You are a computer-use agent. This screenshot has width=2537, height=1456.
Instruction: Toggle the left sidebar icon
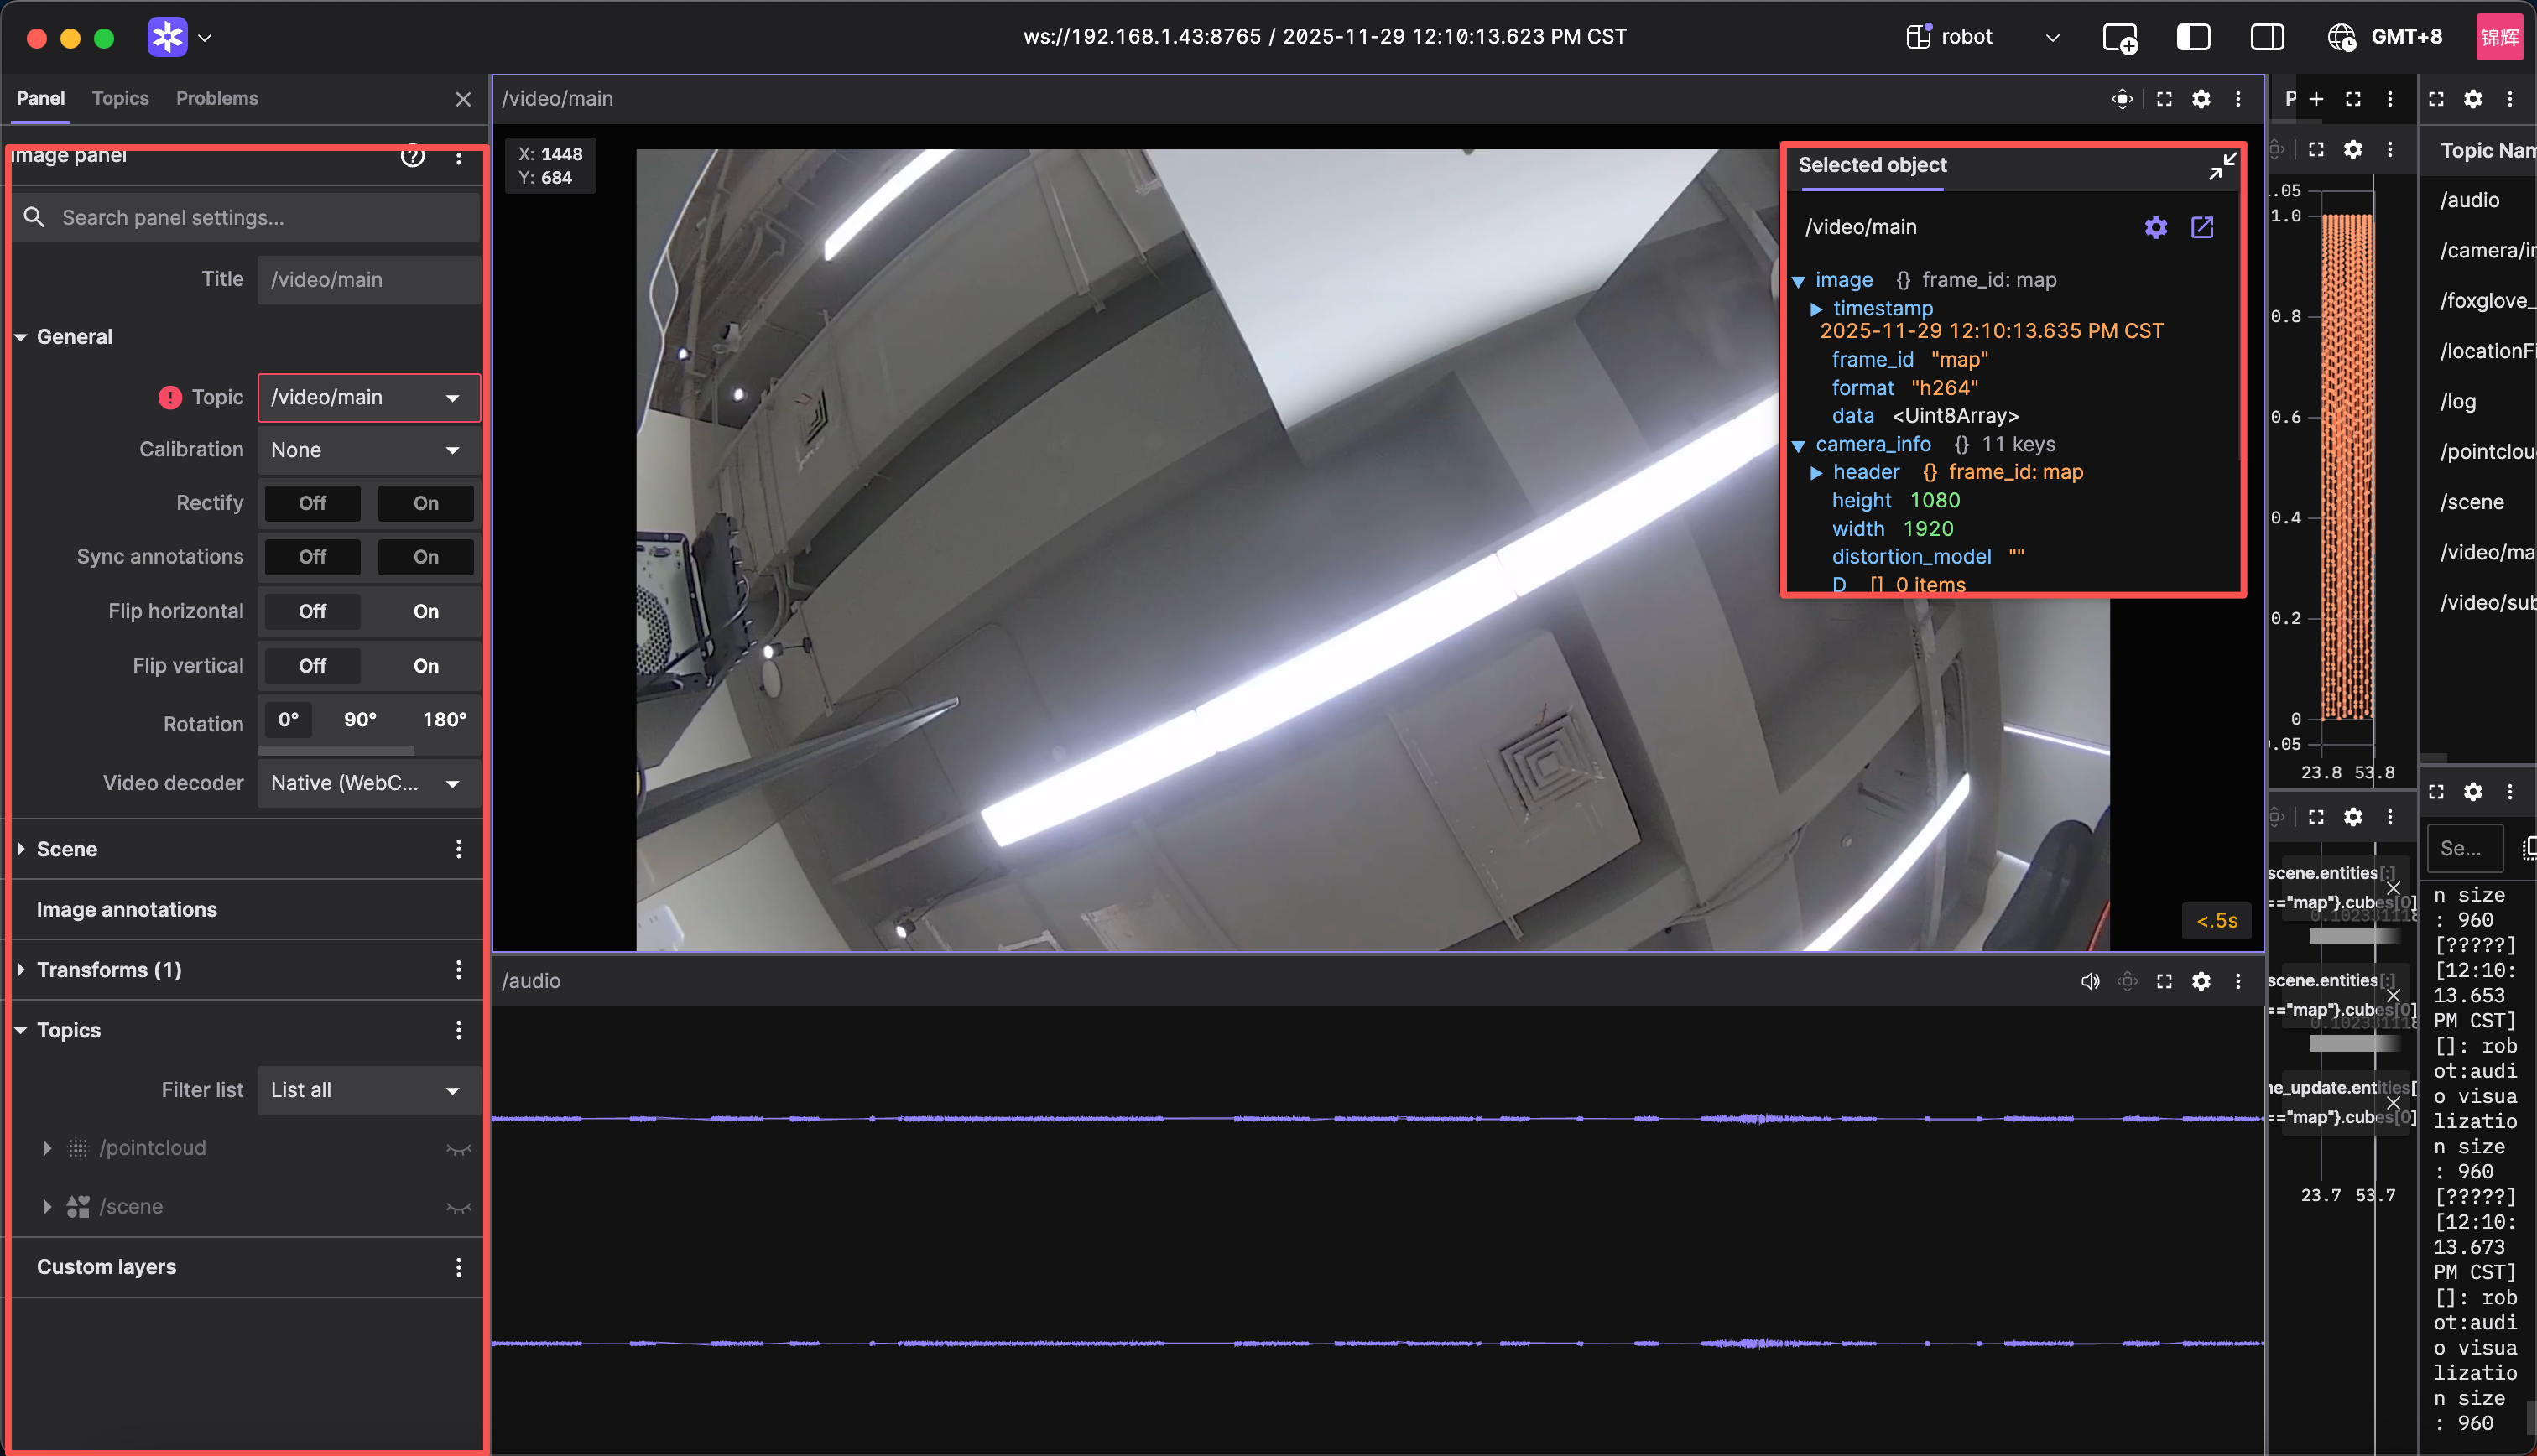click(2192, 37)
